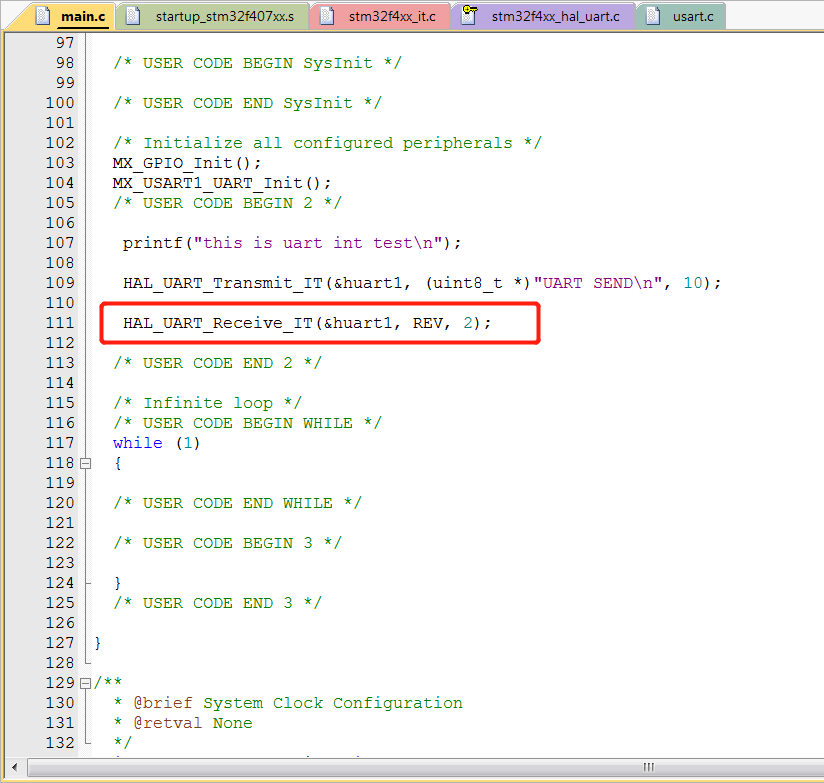824x783 pixels.
Task: Click the "UART SEND\n" string literal
Action: pos(598,283)
